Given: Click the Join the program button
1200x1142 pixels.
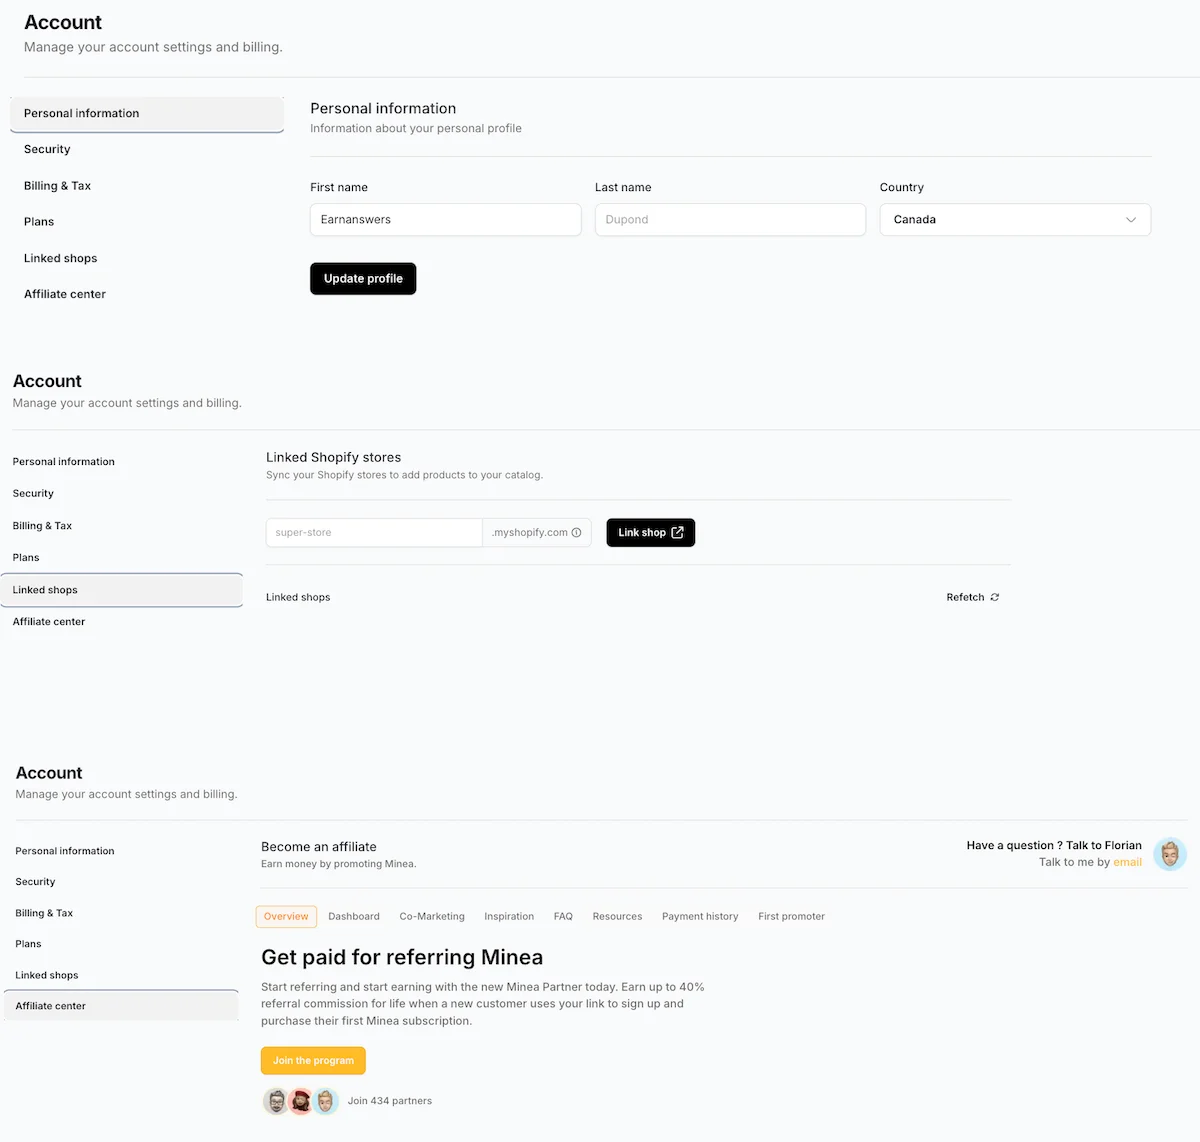Looking at the screenshot, I should 313,1061.
